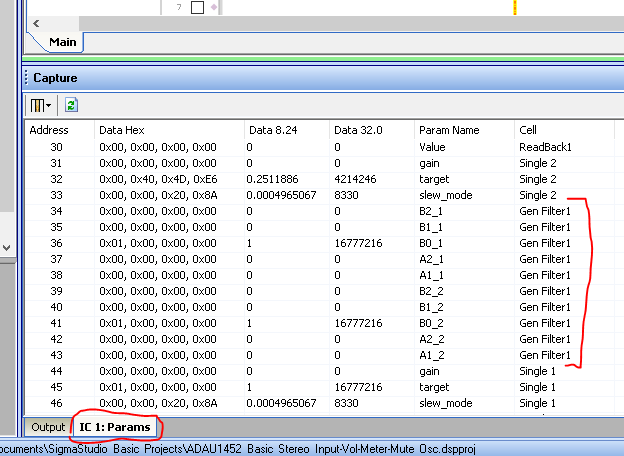The height and width of the screenshot is (456, 624).
Task: Toggle the checkbox beside number 7
Action: [197, 7]
